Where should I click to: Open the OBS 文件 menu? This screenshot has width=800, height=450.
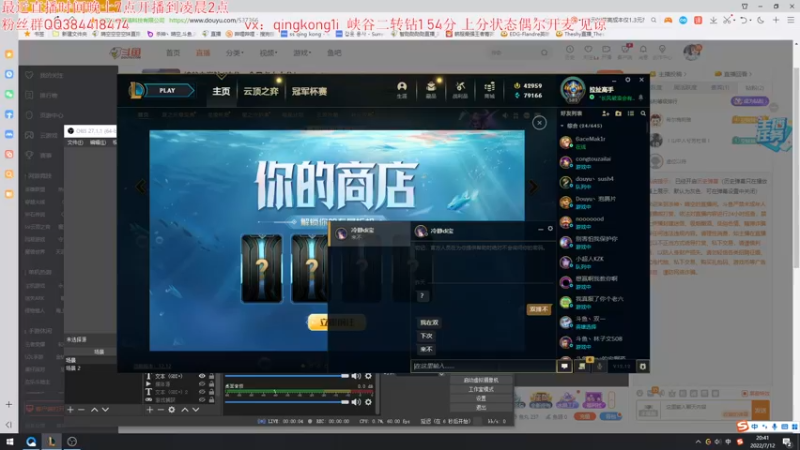point(75,143)
